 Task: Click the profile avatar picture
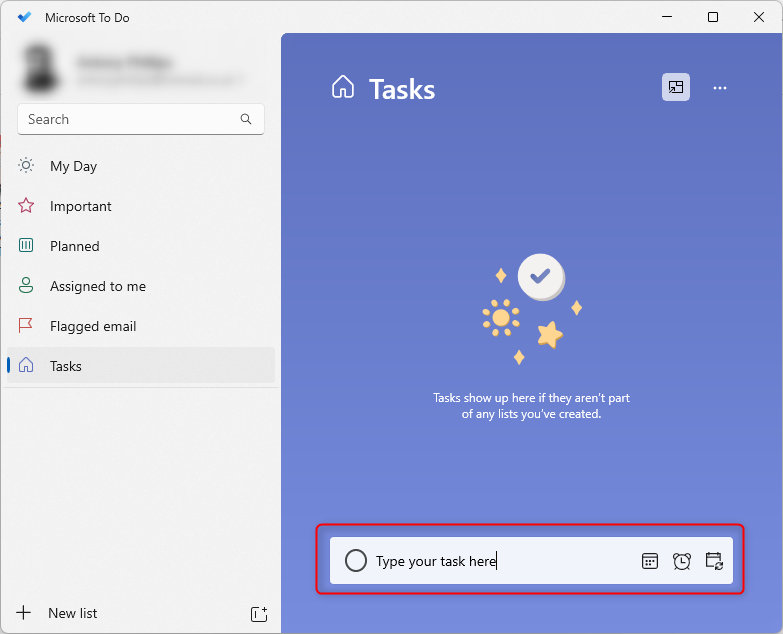click(41, 68)
